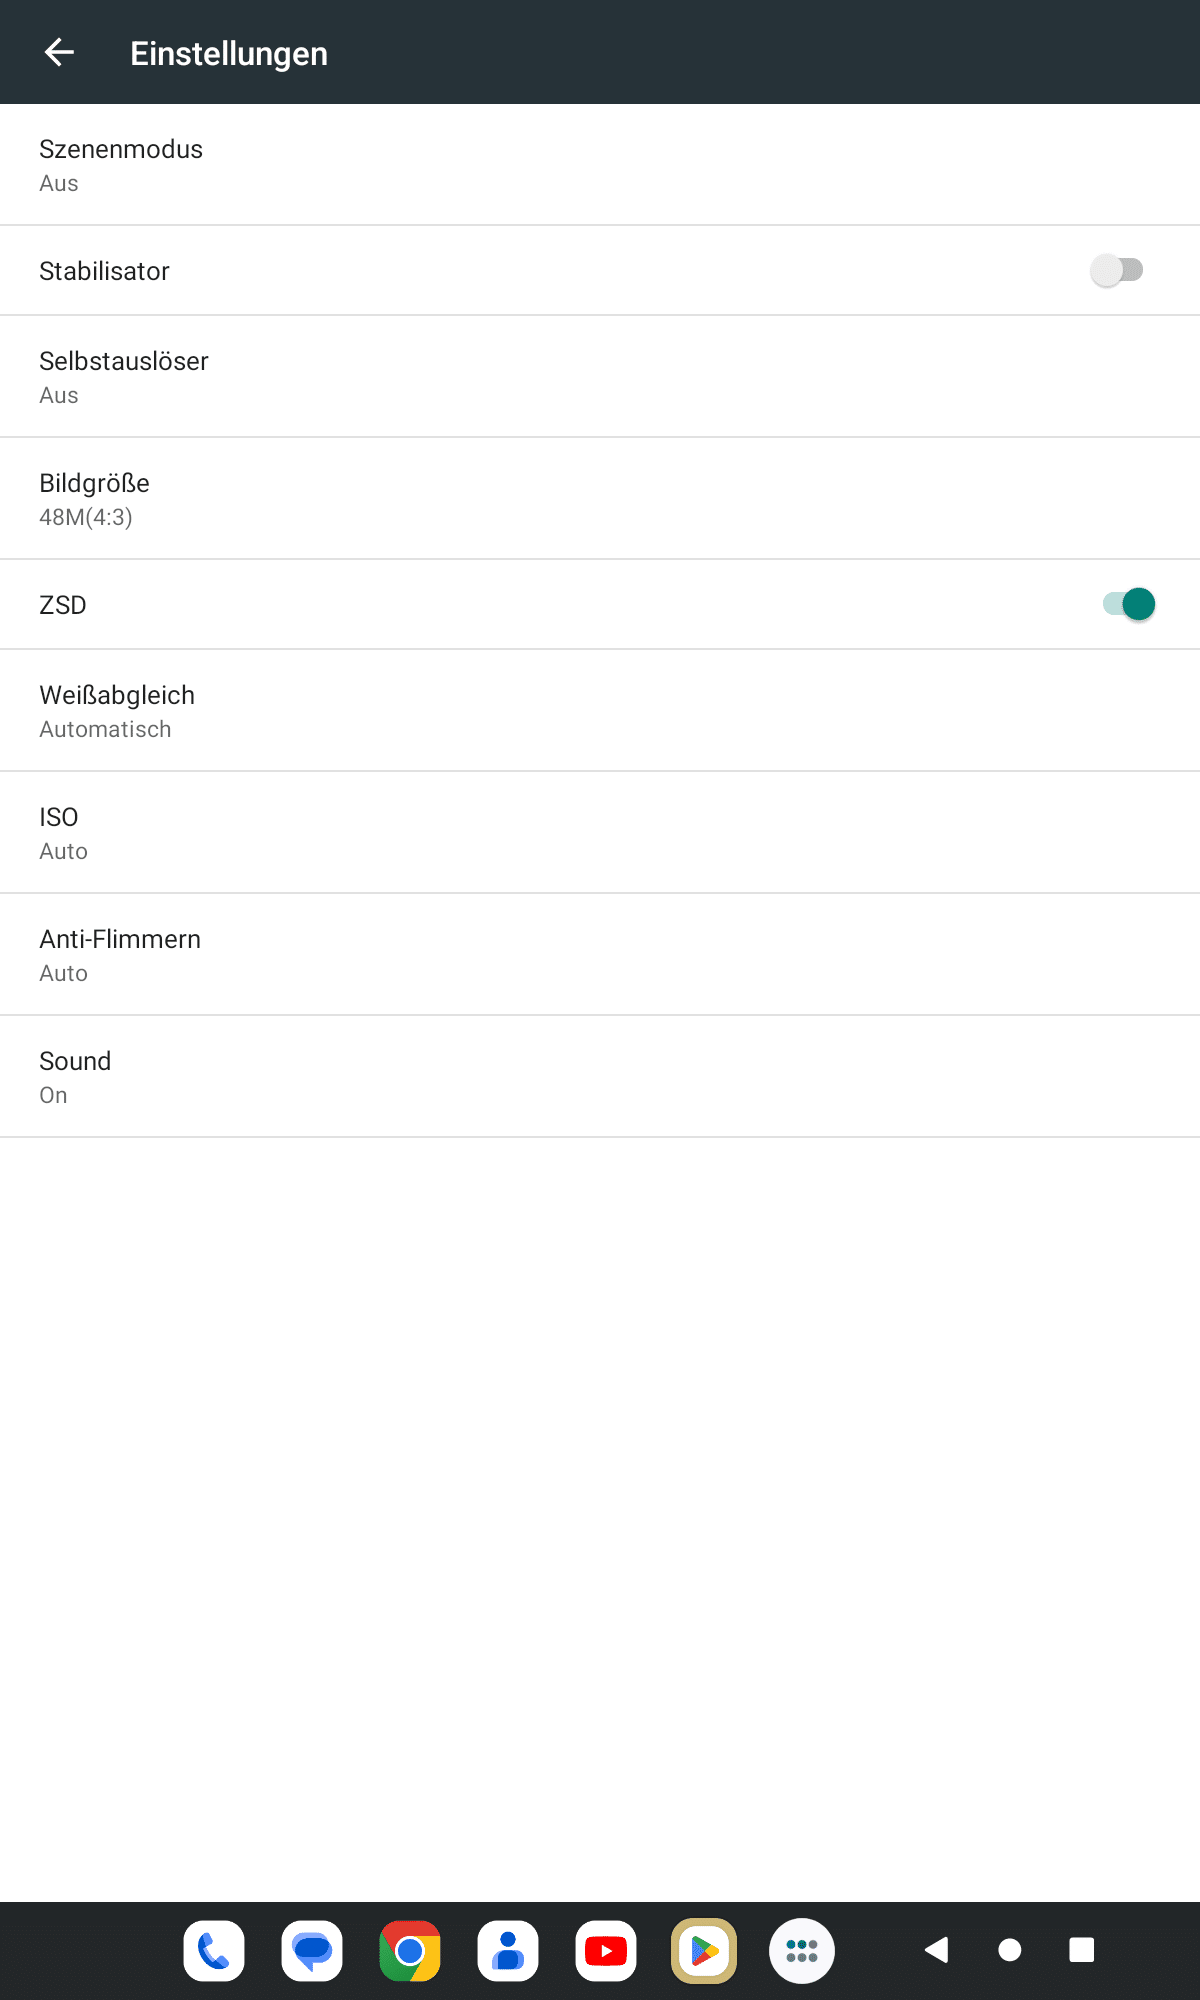Open the Contacts app icon
This screenshot has height=2000, width=1200.
508,1950
